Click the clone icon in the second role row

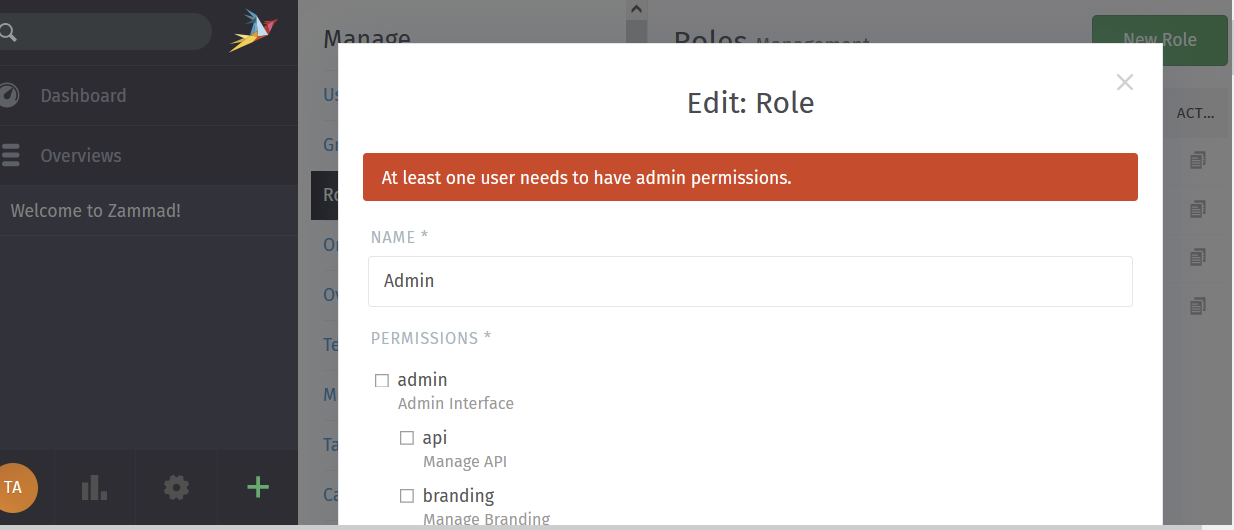coord(1198,209)
